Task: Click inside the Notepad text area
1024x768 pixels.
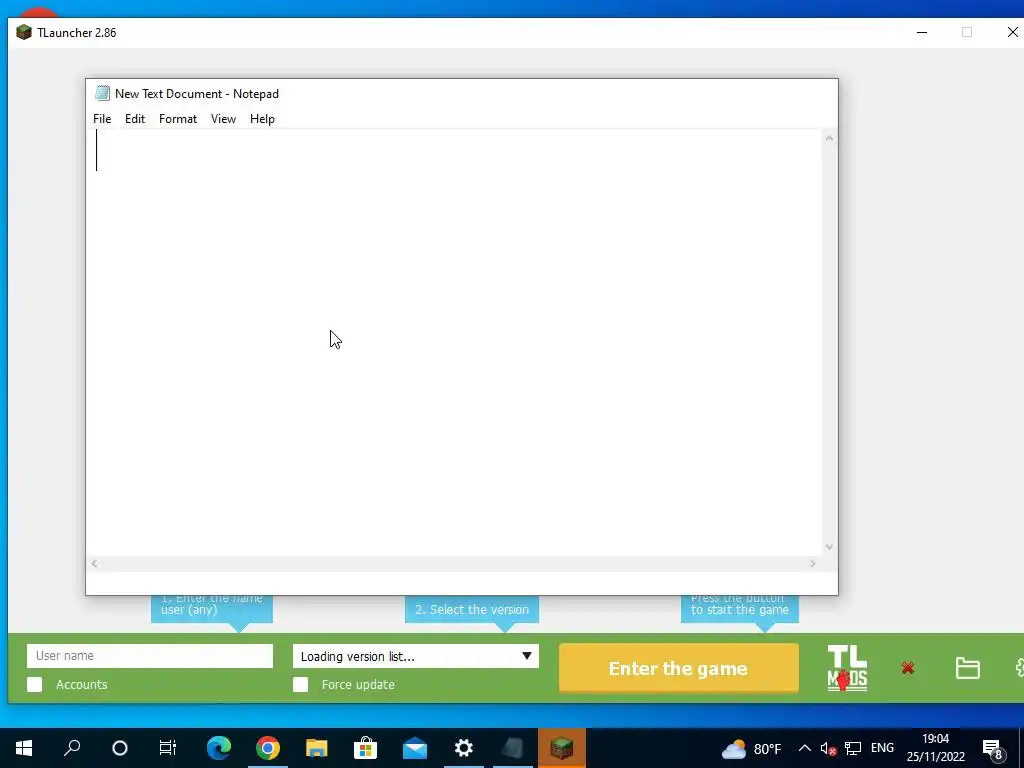Action: click(x=454, y=342)
